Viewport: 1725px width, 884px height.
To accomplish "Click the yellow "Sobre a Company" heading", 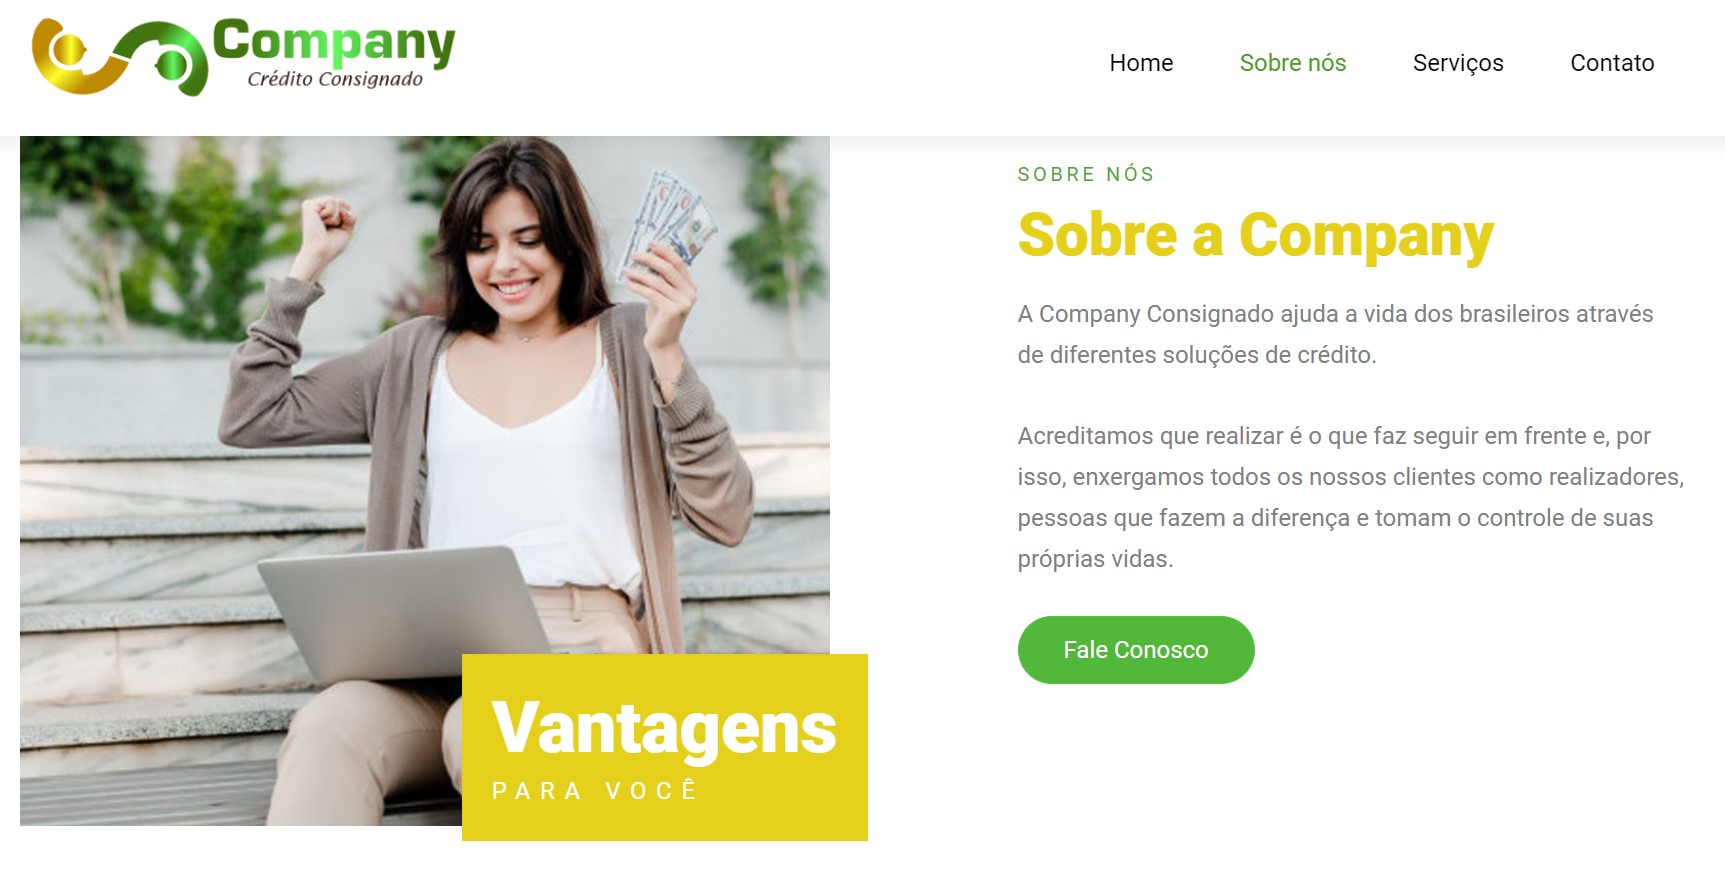I will (x=1256, y=236).
